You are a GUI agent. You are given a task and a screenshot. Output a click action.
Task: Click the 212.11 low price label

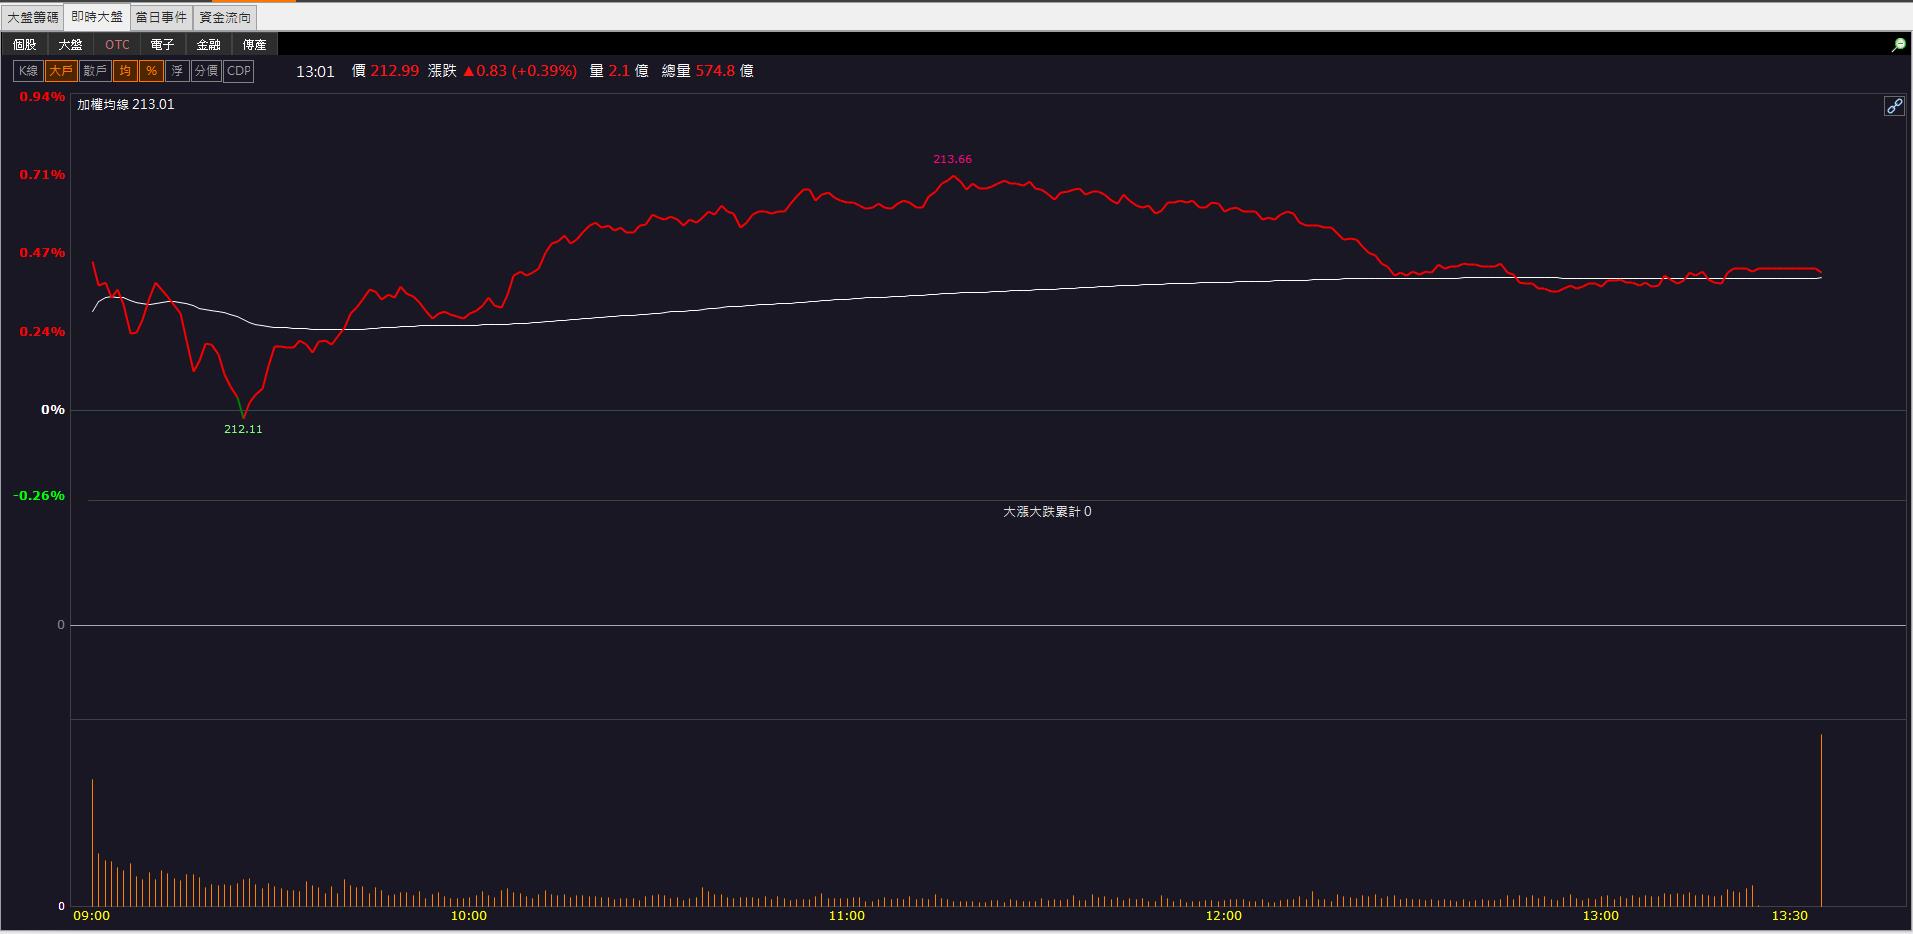243,429
